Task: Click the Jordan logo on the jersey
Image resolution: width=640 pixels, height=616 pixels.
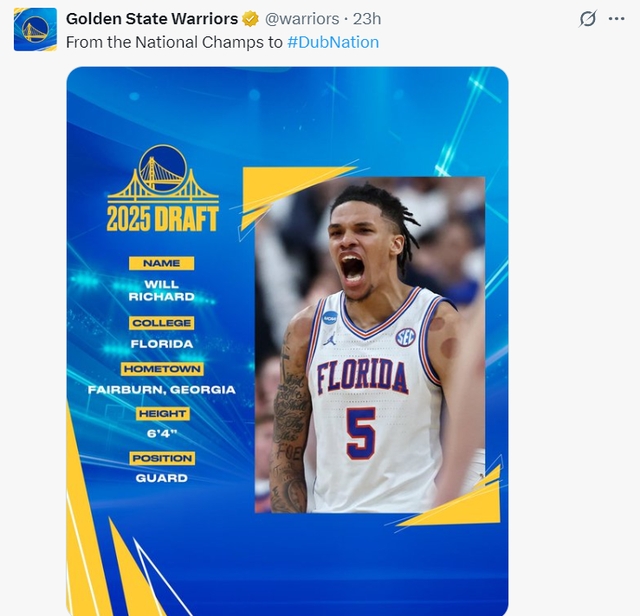Action: tap(330, 339)
